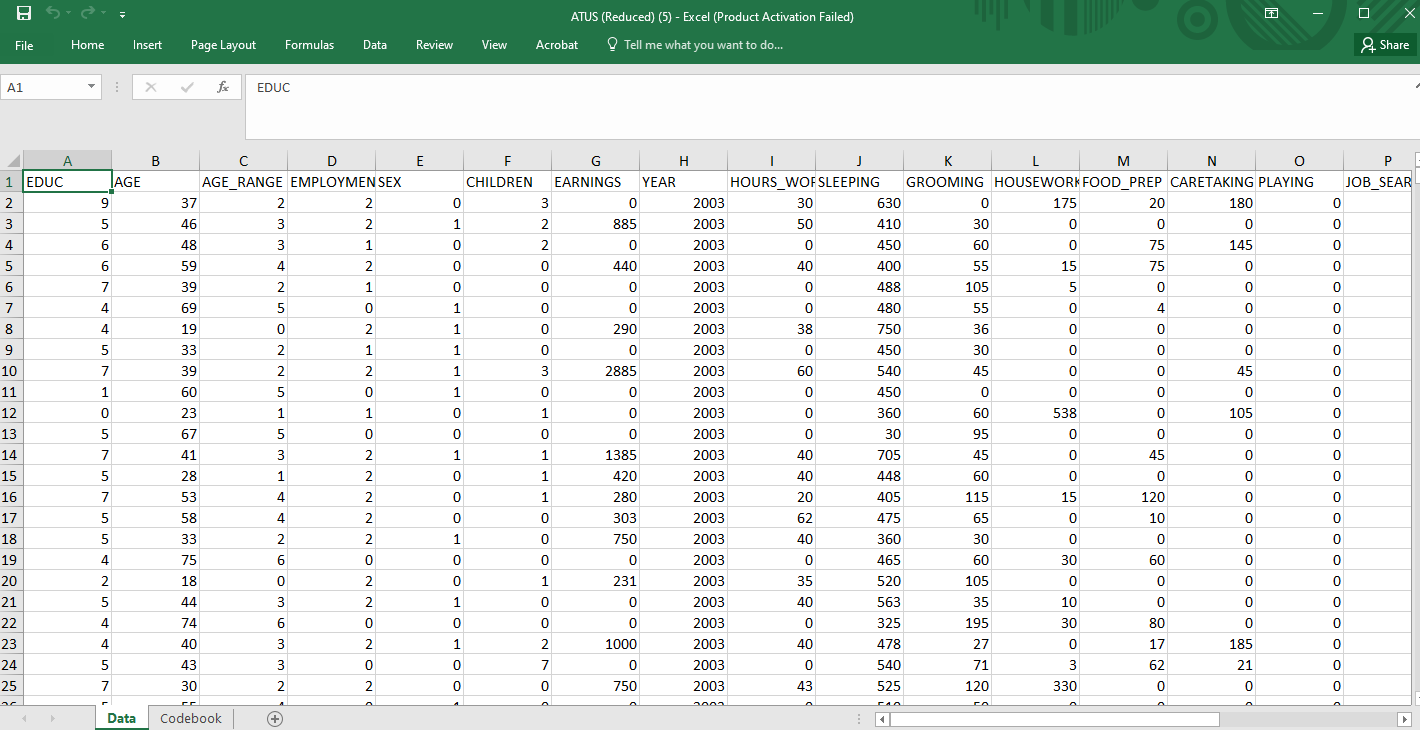Viewport: 1420px width, 730px height.
Task: Switch to the Home ribbon tab
Action: tap(88, 45)
